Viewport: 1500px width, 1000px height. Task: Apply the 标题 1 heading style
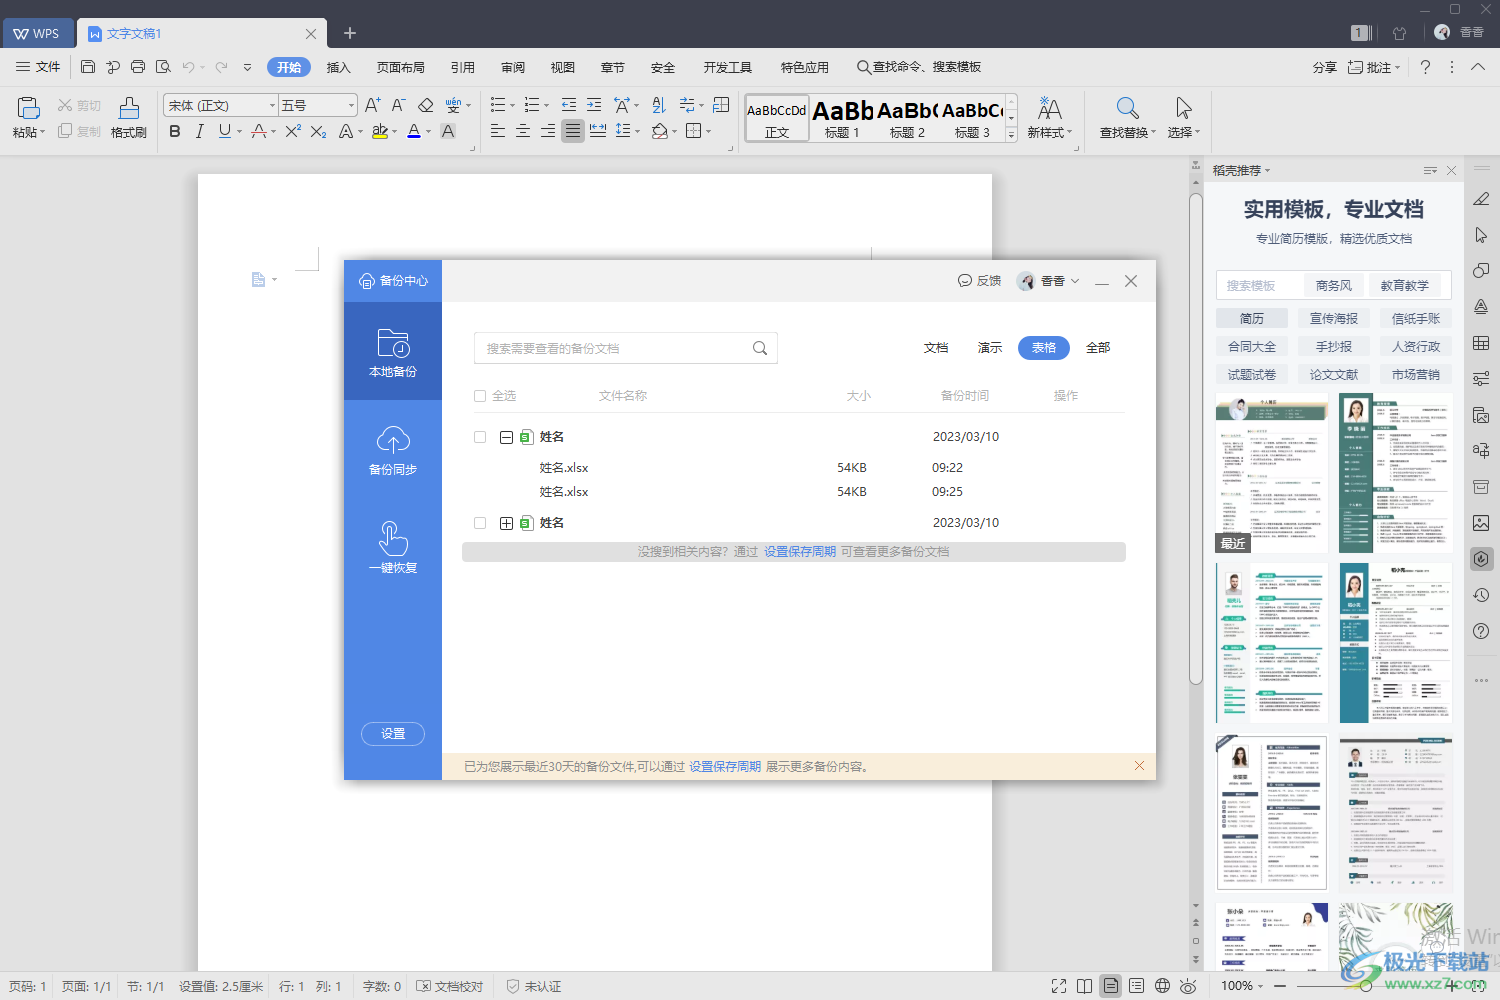pos(843,118)
